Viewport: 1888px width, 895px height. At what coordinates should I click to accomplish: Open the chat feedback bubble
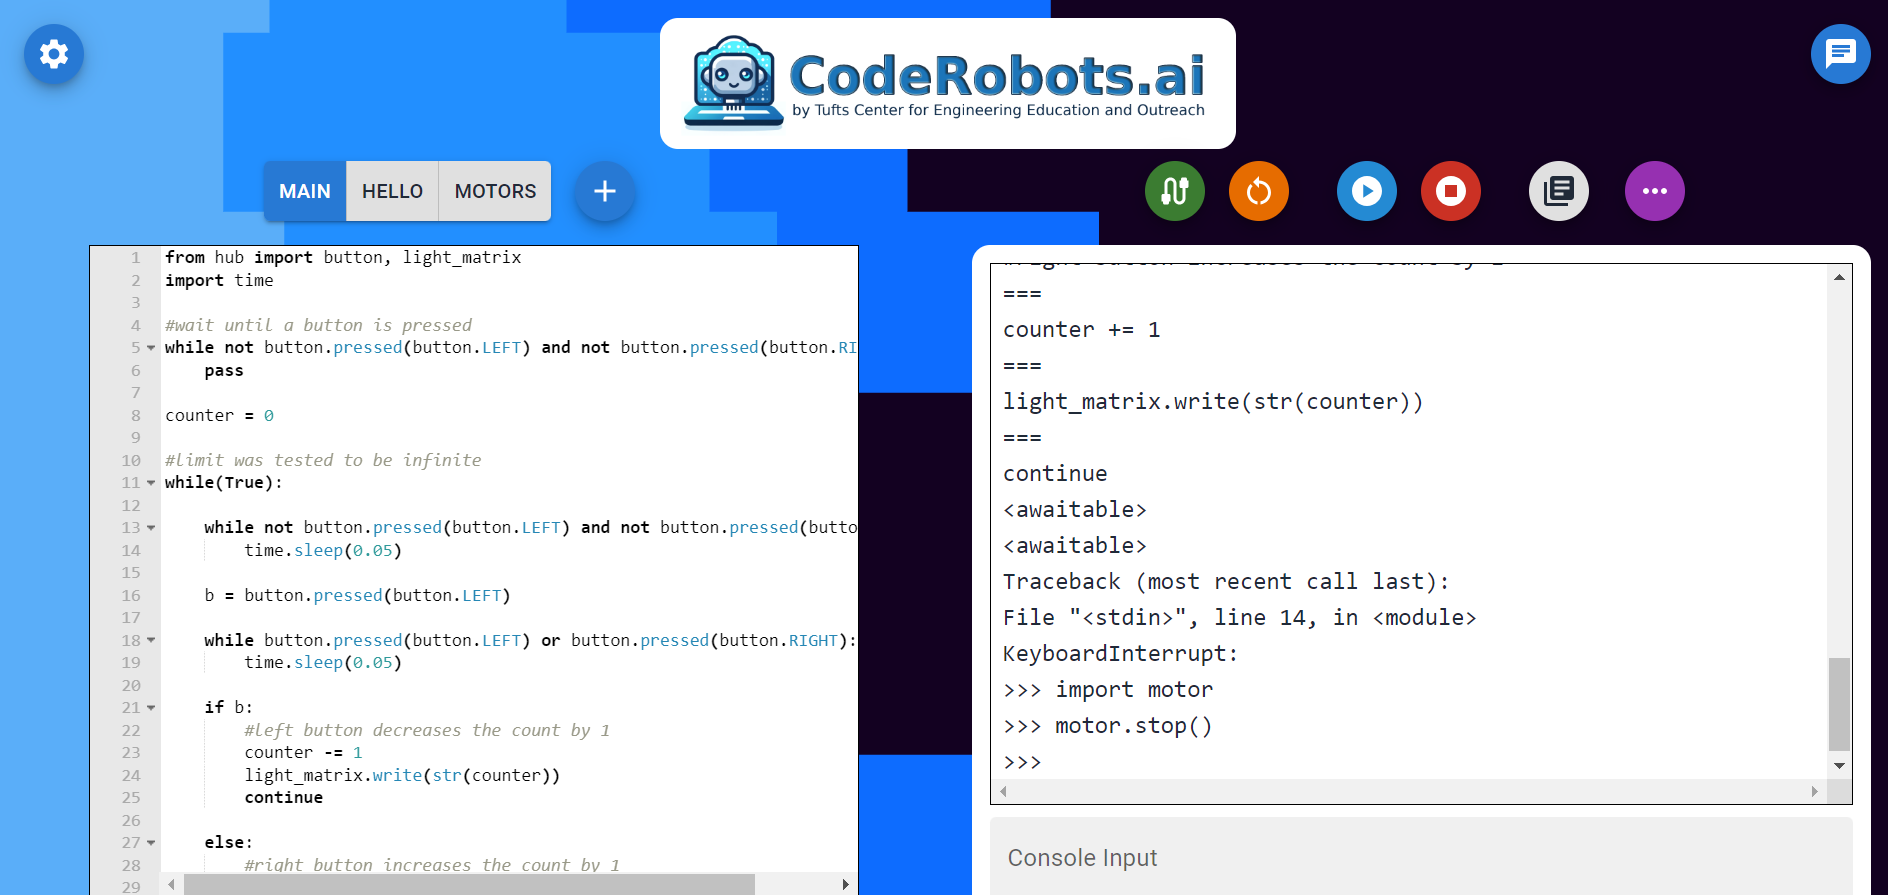pyautogui.click(x=1840, y=54)
